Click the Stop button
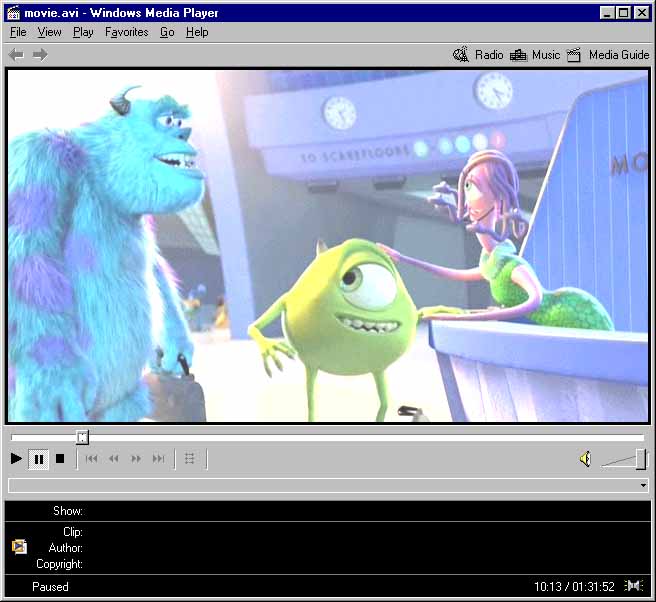656x602 pixels. [x=60, y=459]
